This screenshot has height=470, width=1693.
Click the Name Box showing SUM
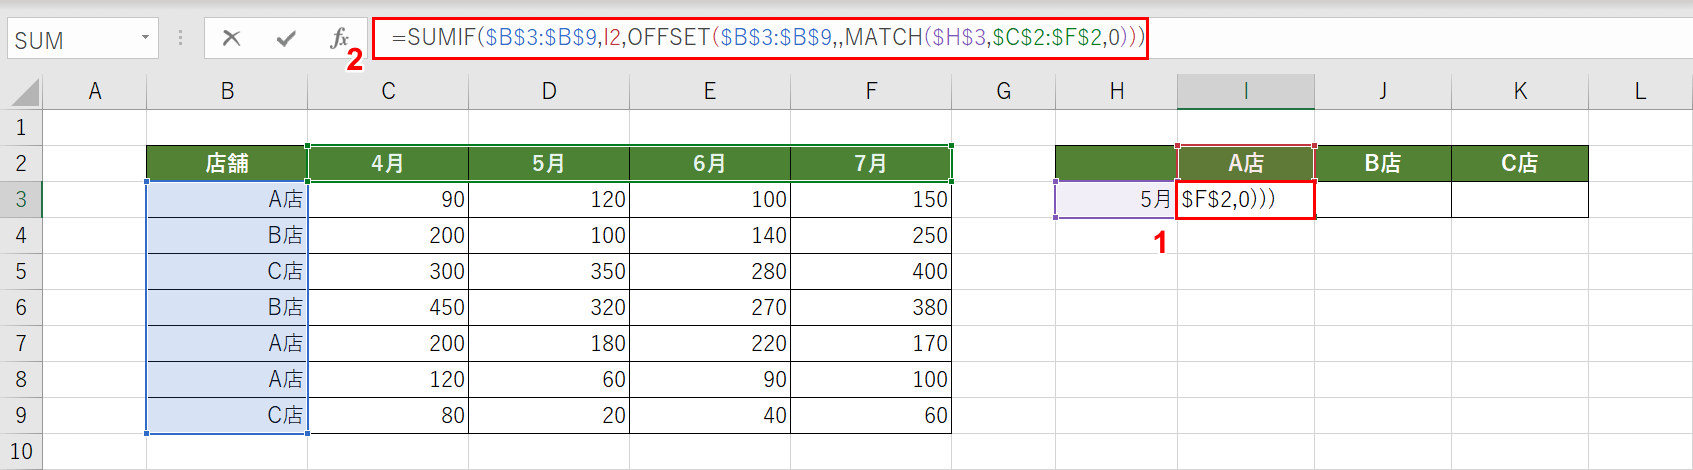[x=70, y=40]
